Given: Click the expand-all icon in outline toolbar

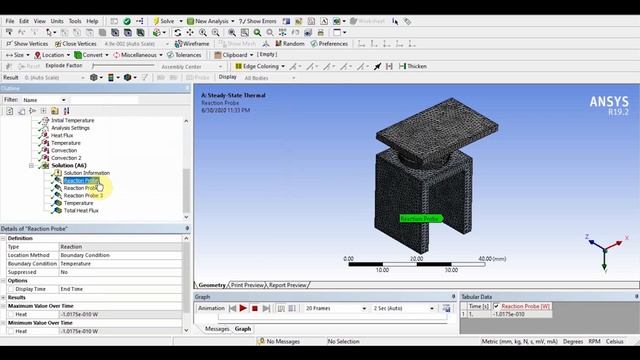Looking at the screenshot, I should 44,111.
